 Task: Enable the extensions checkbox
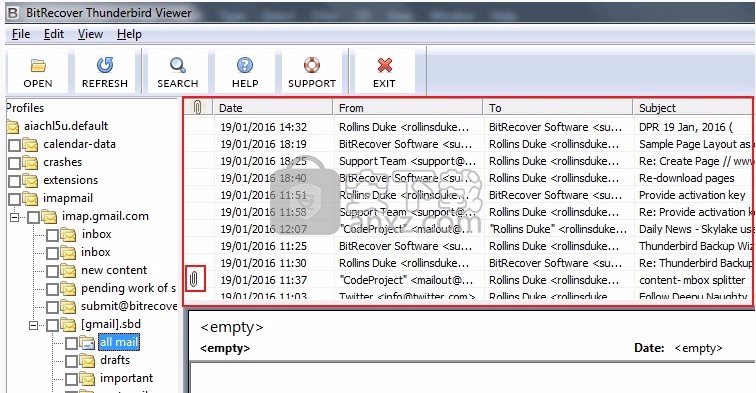[x=14, y=181]
